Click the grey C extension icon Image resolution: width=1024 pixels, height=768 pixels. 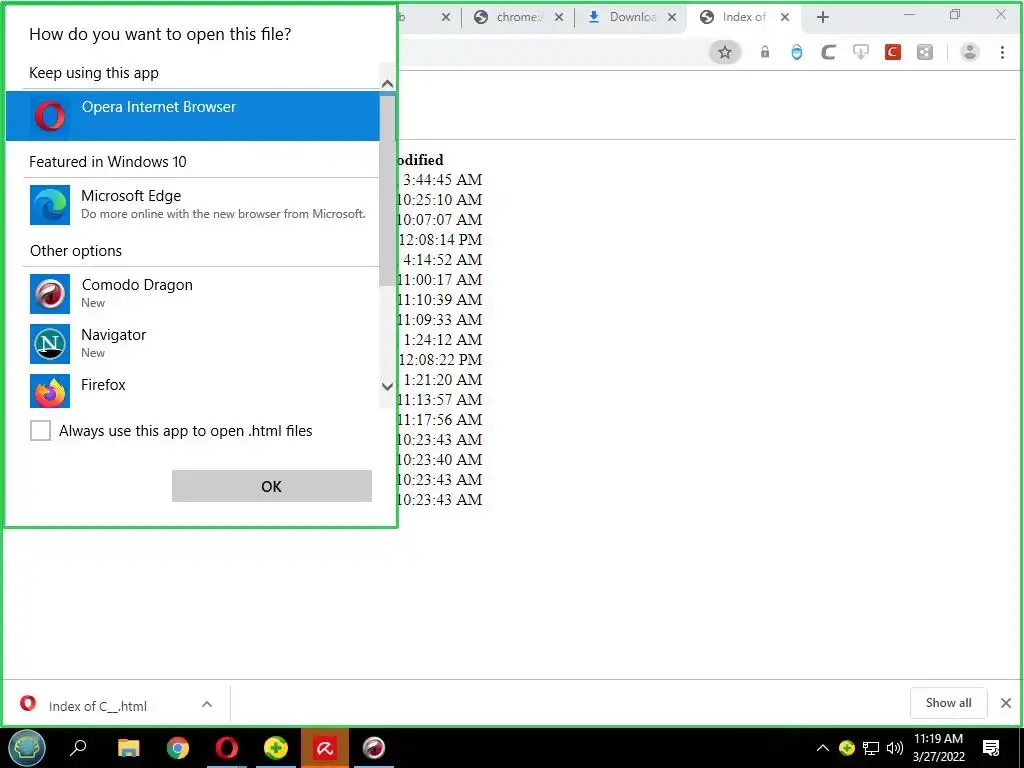click(828, 52)
